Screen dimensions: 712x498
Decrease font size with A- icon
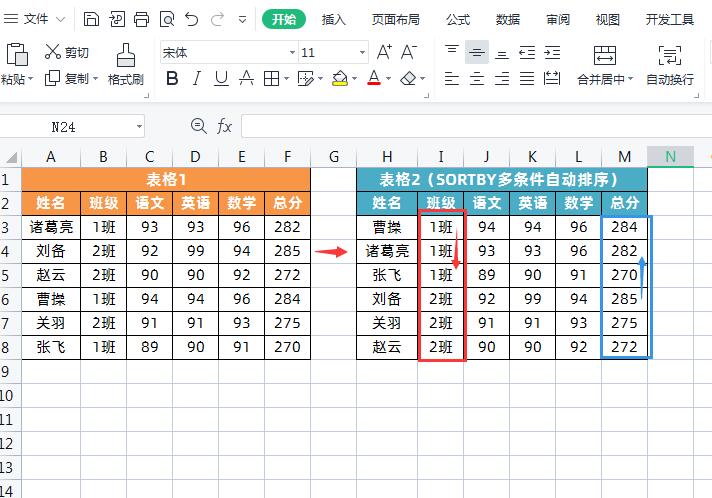point(408,52)
